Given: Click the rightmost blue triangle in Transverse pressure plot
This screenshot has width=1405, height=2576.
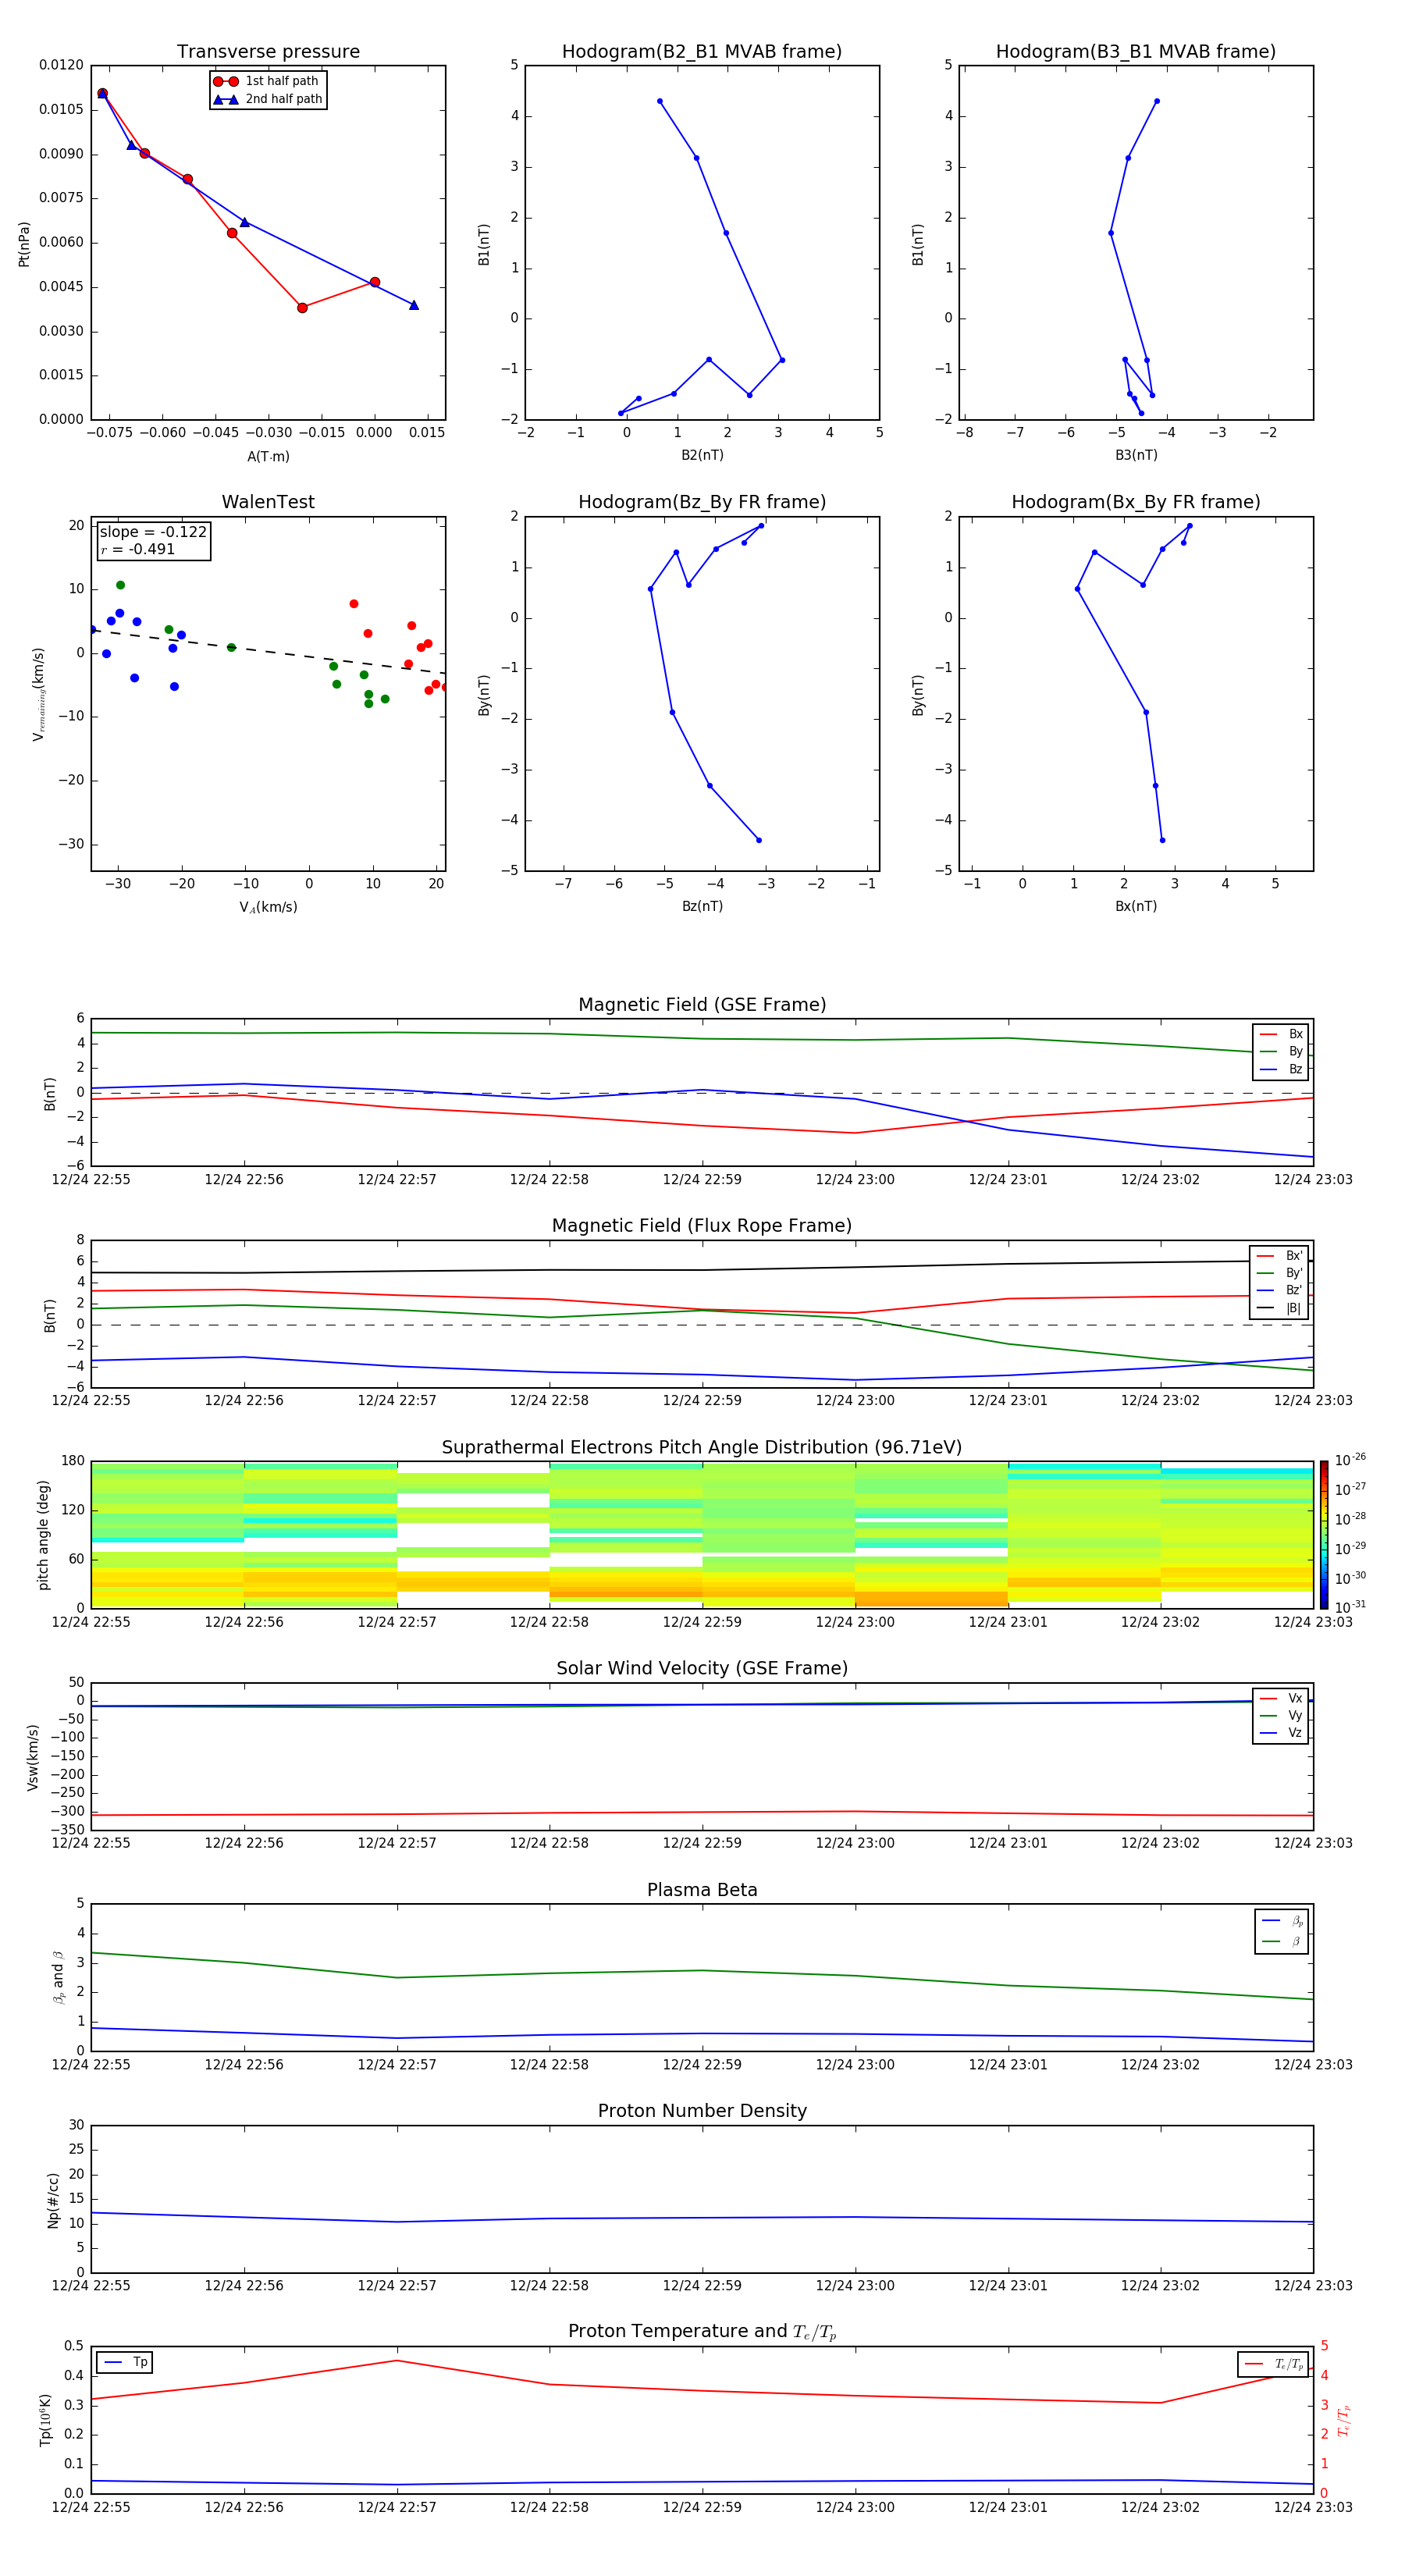Looking at the screenshot, I should click(414, 305).
